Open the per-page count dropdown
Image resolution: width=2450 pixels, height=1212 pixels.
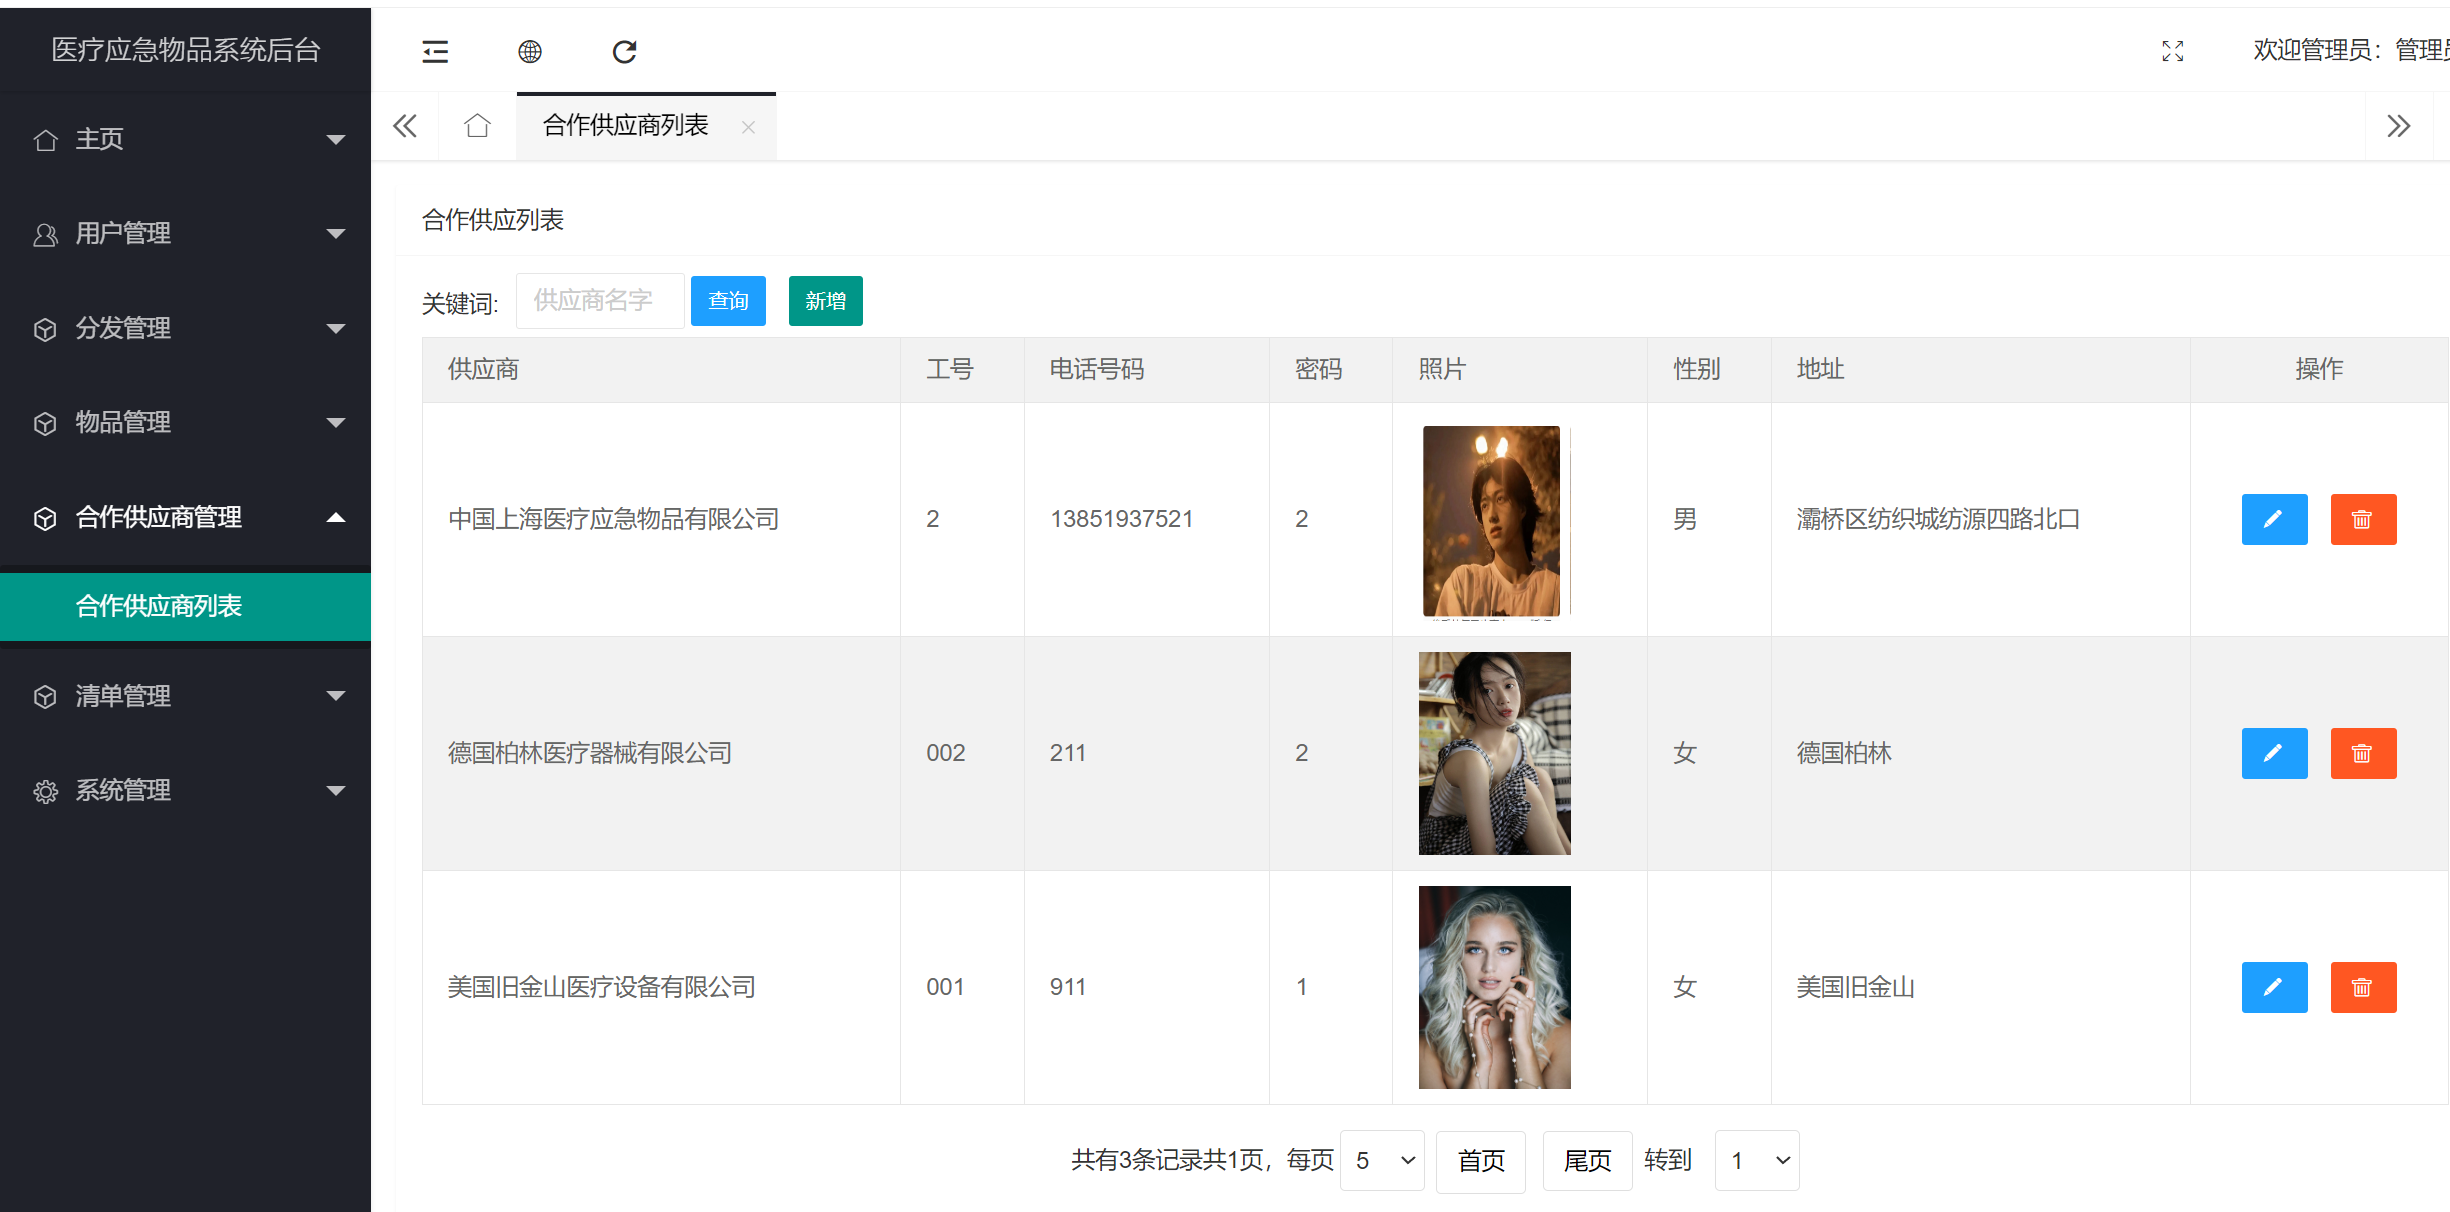pyautogui.click(x=1382, y=1160)
